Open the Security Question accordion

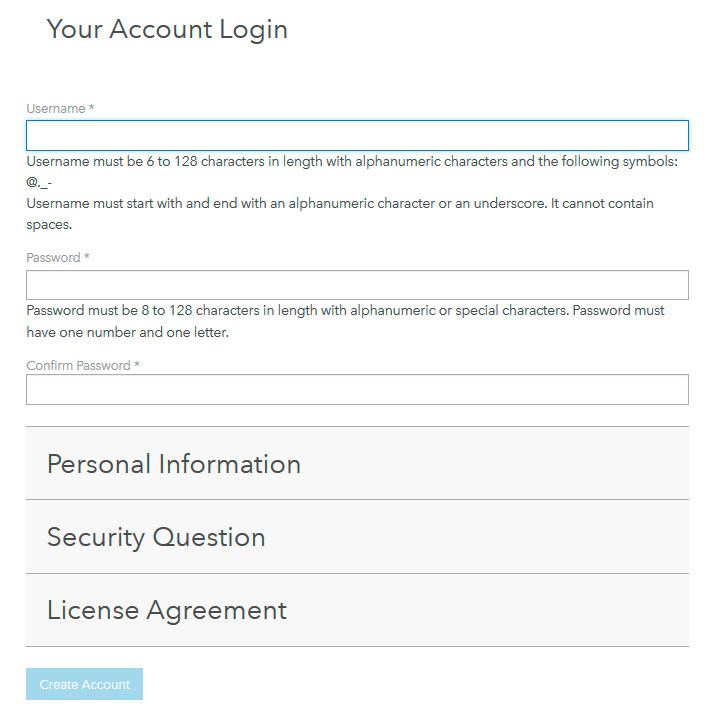357,537
